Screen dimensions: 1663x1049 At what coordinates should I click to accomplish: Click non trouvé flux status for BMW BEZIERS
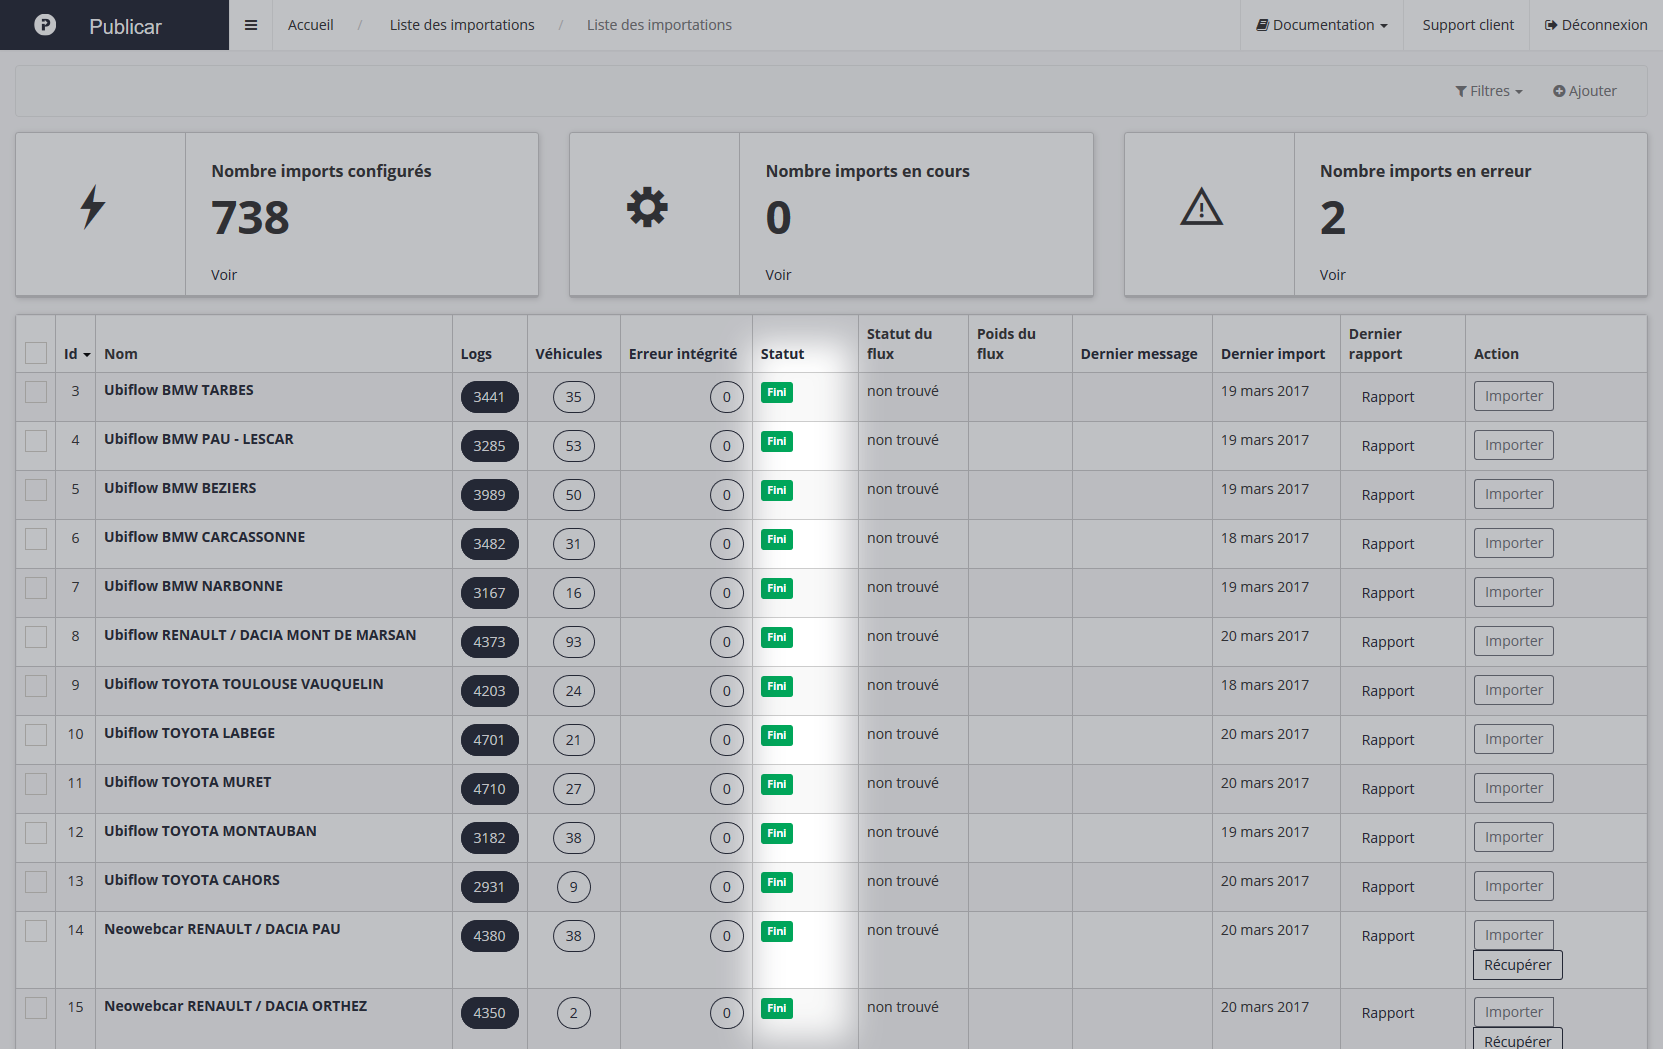pos(903,489)
